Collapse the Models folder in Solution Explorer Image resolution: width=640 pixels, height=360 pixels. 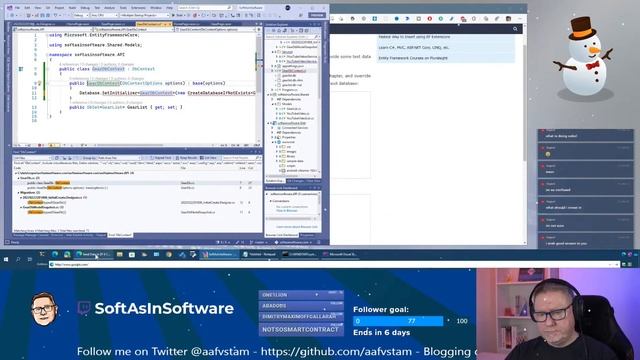click(273, 104)
